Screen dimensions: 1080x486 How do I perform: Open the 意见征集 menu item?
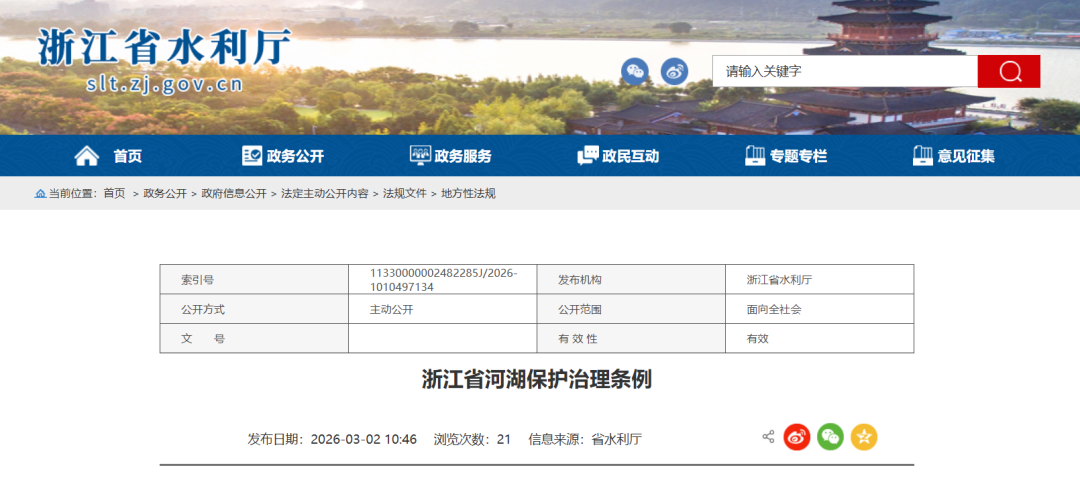[x=966, y=156]
